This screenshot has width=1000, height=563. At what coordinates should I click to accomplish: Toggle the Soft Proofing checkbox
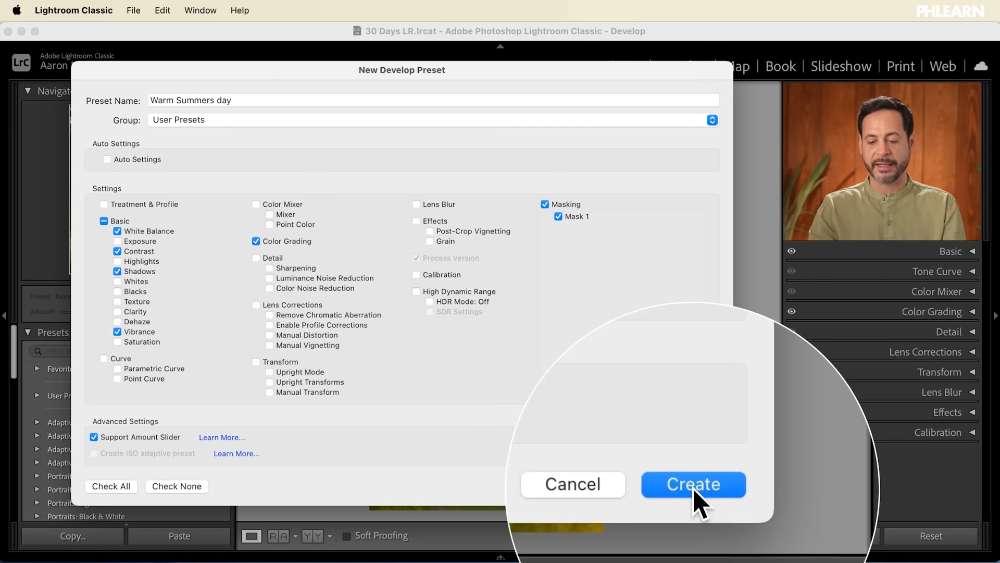[x=346, y=536]
